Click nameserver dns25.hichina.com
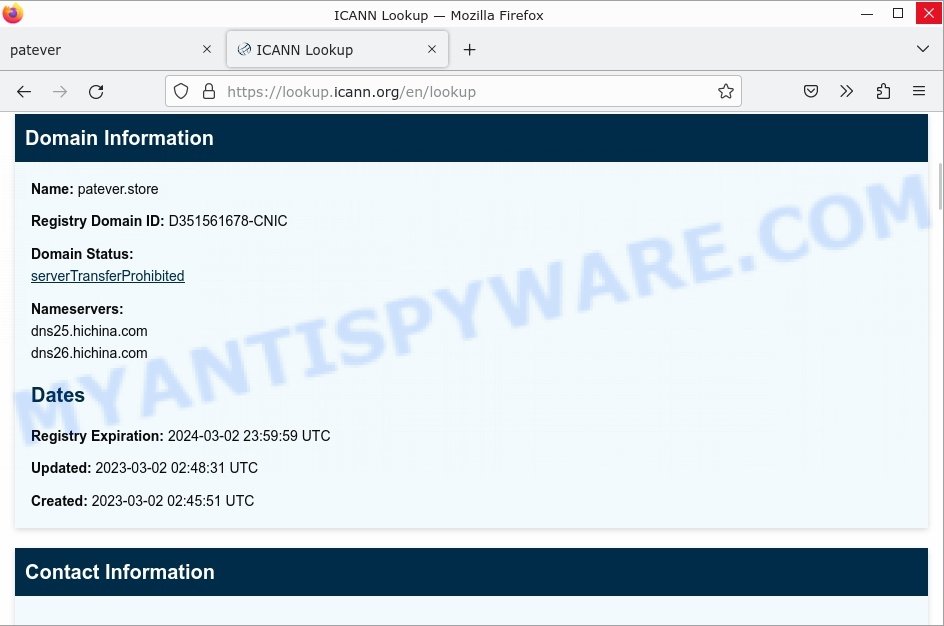The image size is (944, 626). (89, 331)
